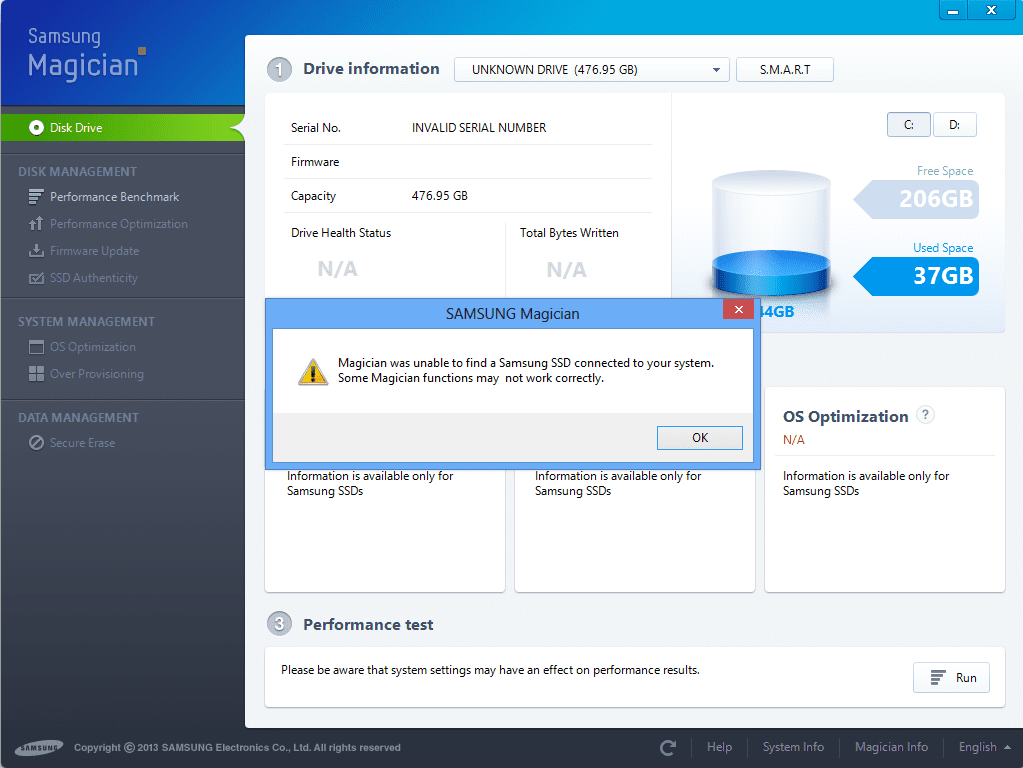Open the Help link
Screen dimensions: 1023x768
(x=719, y=747)
